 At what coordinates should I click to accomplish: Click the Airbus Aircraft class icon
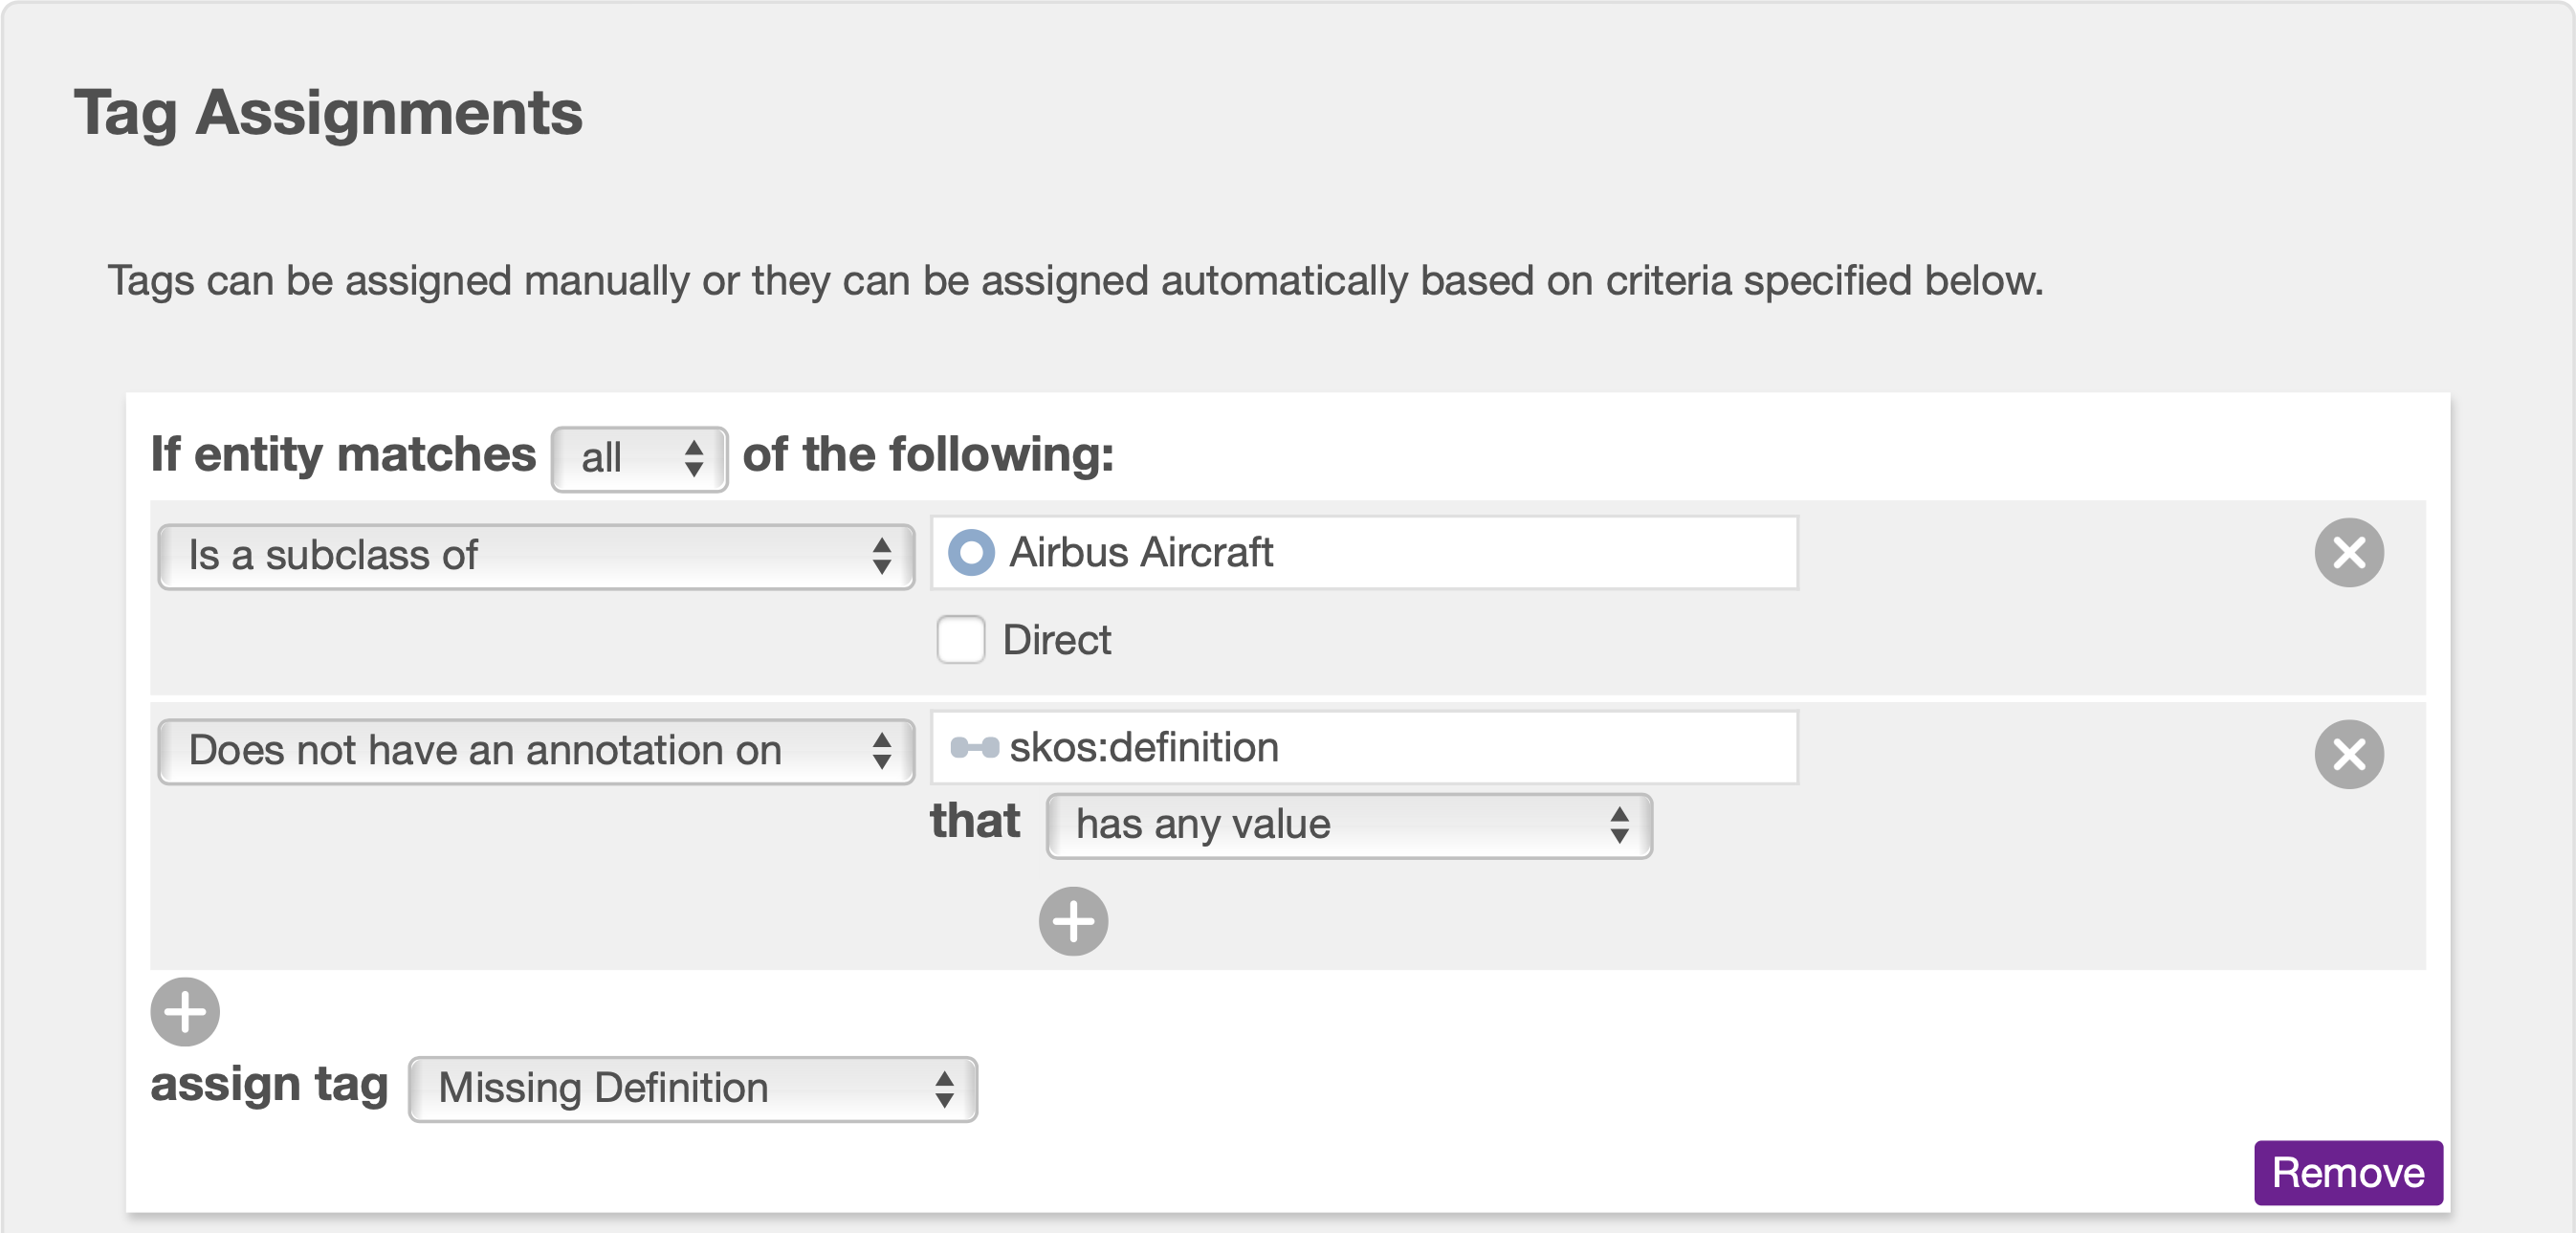(x=971, y=553)
